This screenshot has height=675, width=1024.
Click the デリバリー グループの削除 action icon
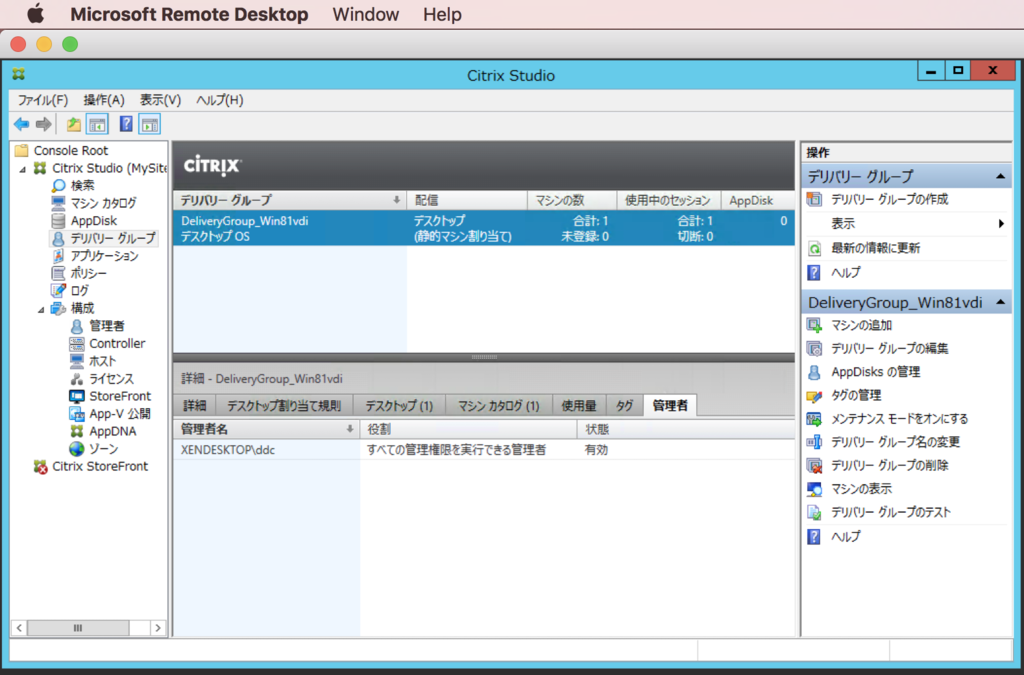(x=814, y=465)
